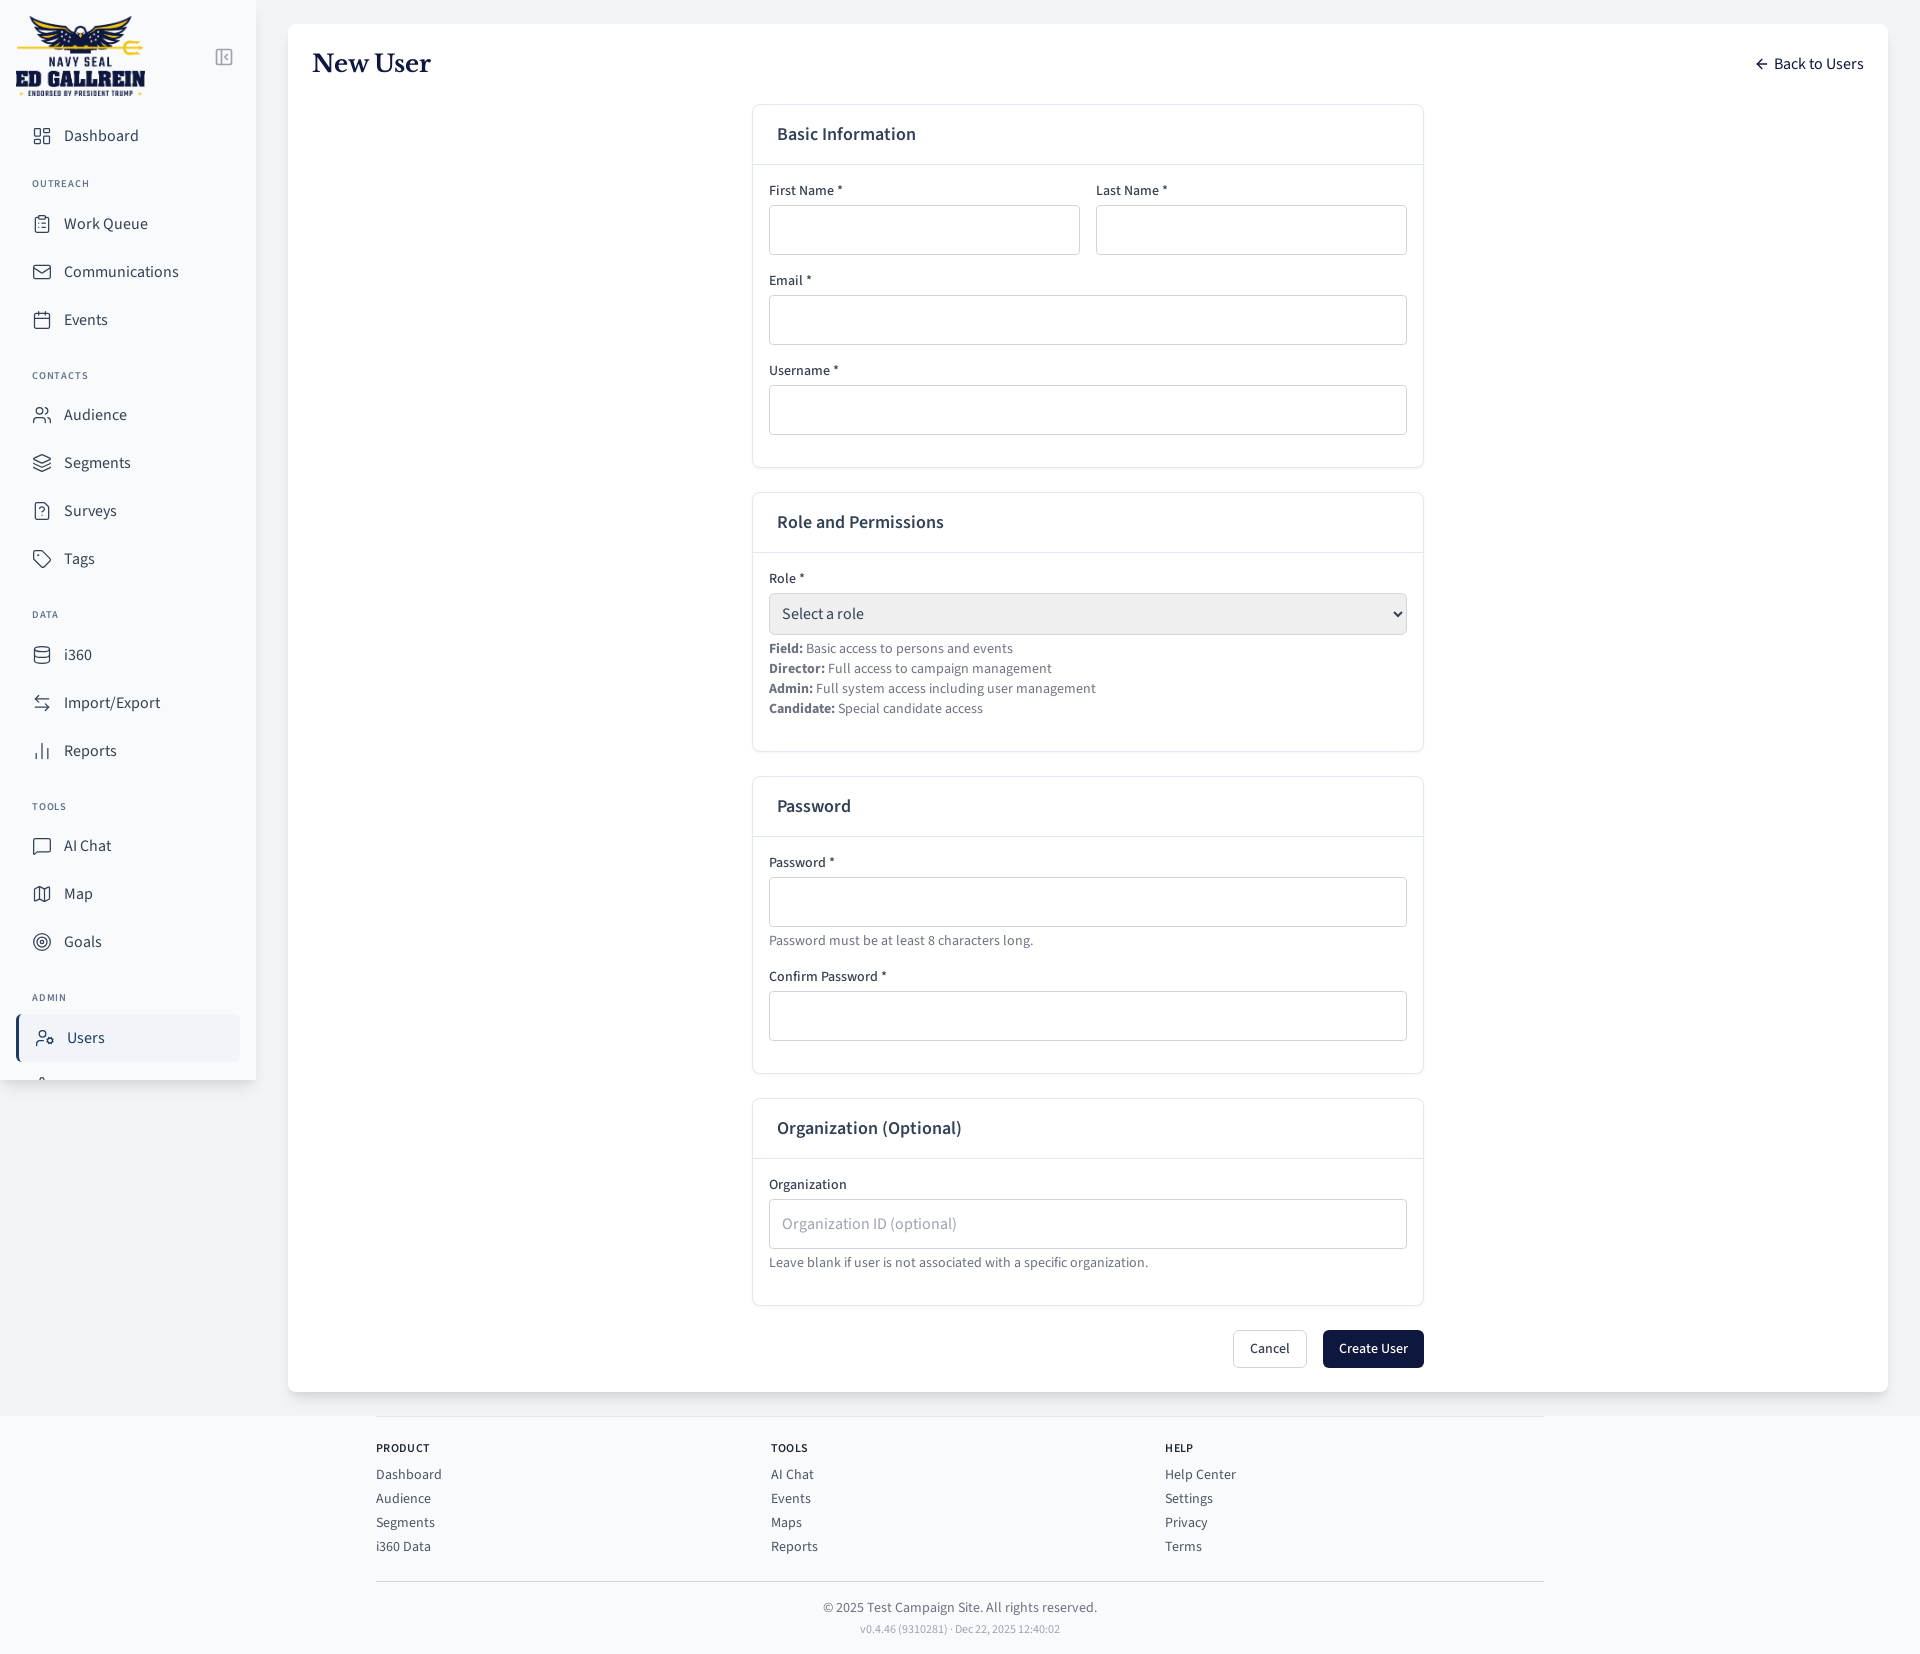This screenshot has width=1920, height=1654.
Task: Click the Segments layers icon
Action: click(x=42, y=463)
